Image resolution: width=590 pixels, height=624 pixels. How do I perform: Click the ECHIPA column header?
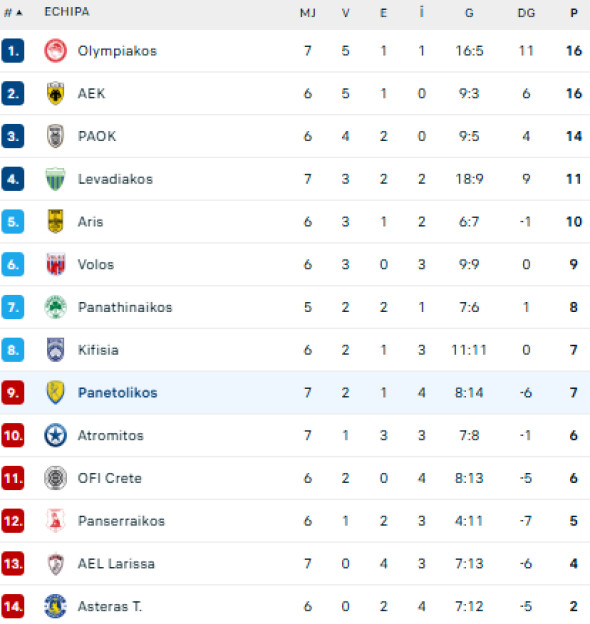pos(67,12)
